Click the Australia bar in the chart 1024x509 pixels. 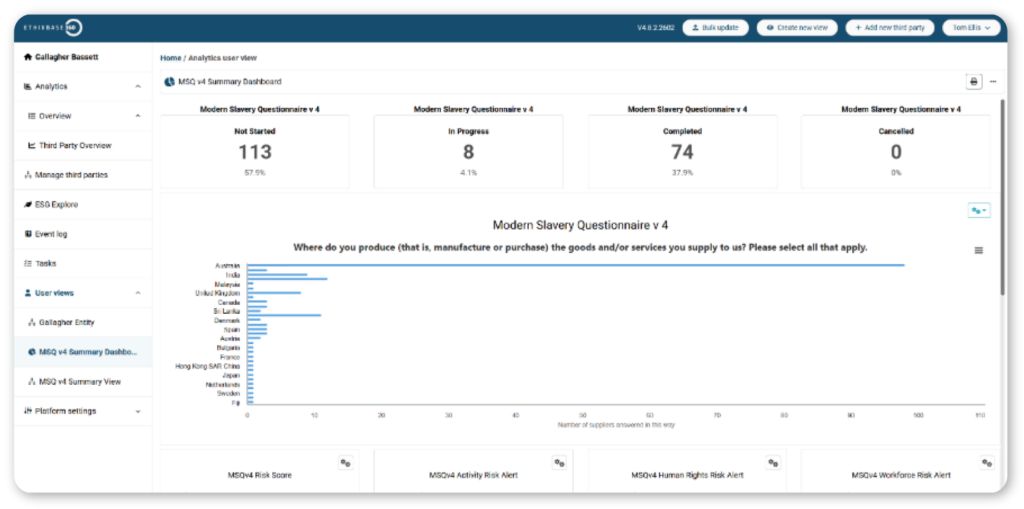(575, 265)
